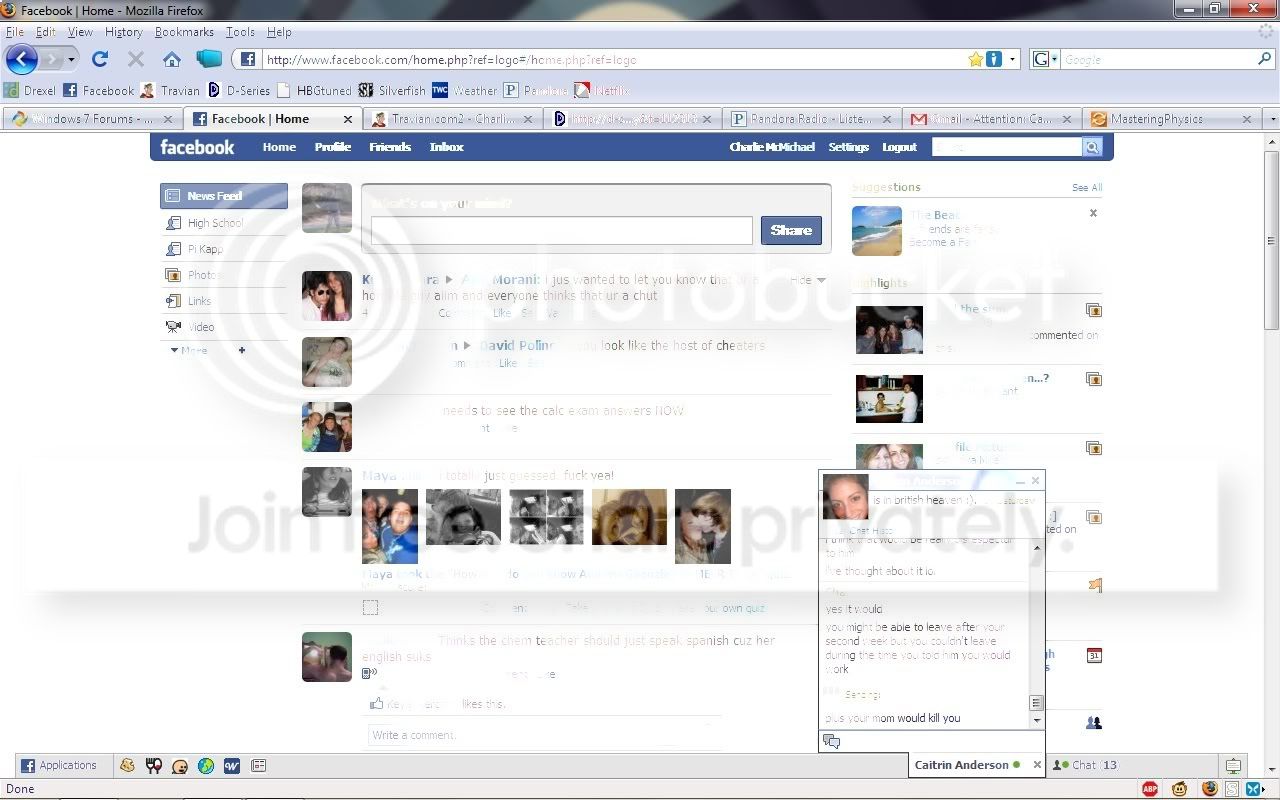Stop loading with the X toolbar icon
Viewport: 1280px width, 800px height.
pos(136,59)
